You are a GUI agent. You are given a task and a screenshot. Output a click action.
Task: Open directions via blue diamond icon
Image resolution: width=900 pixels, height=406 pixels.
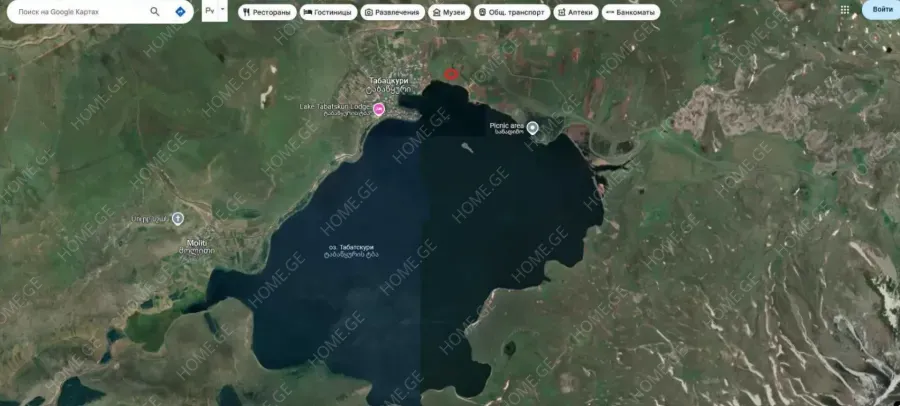click(x=180, y=12)
